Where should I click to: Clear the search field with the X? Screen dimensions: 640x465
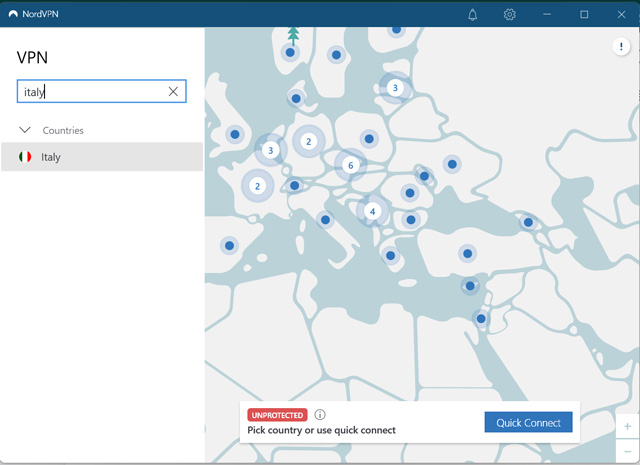[173, 91]
